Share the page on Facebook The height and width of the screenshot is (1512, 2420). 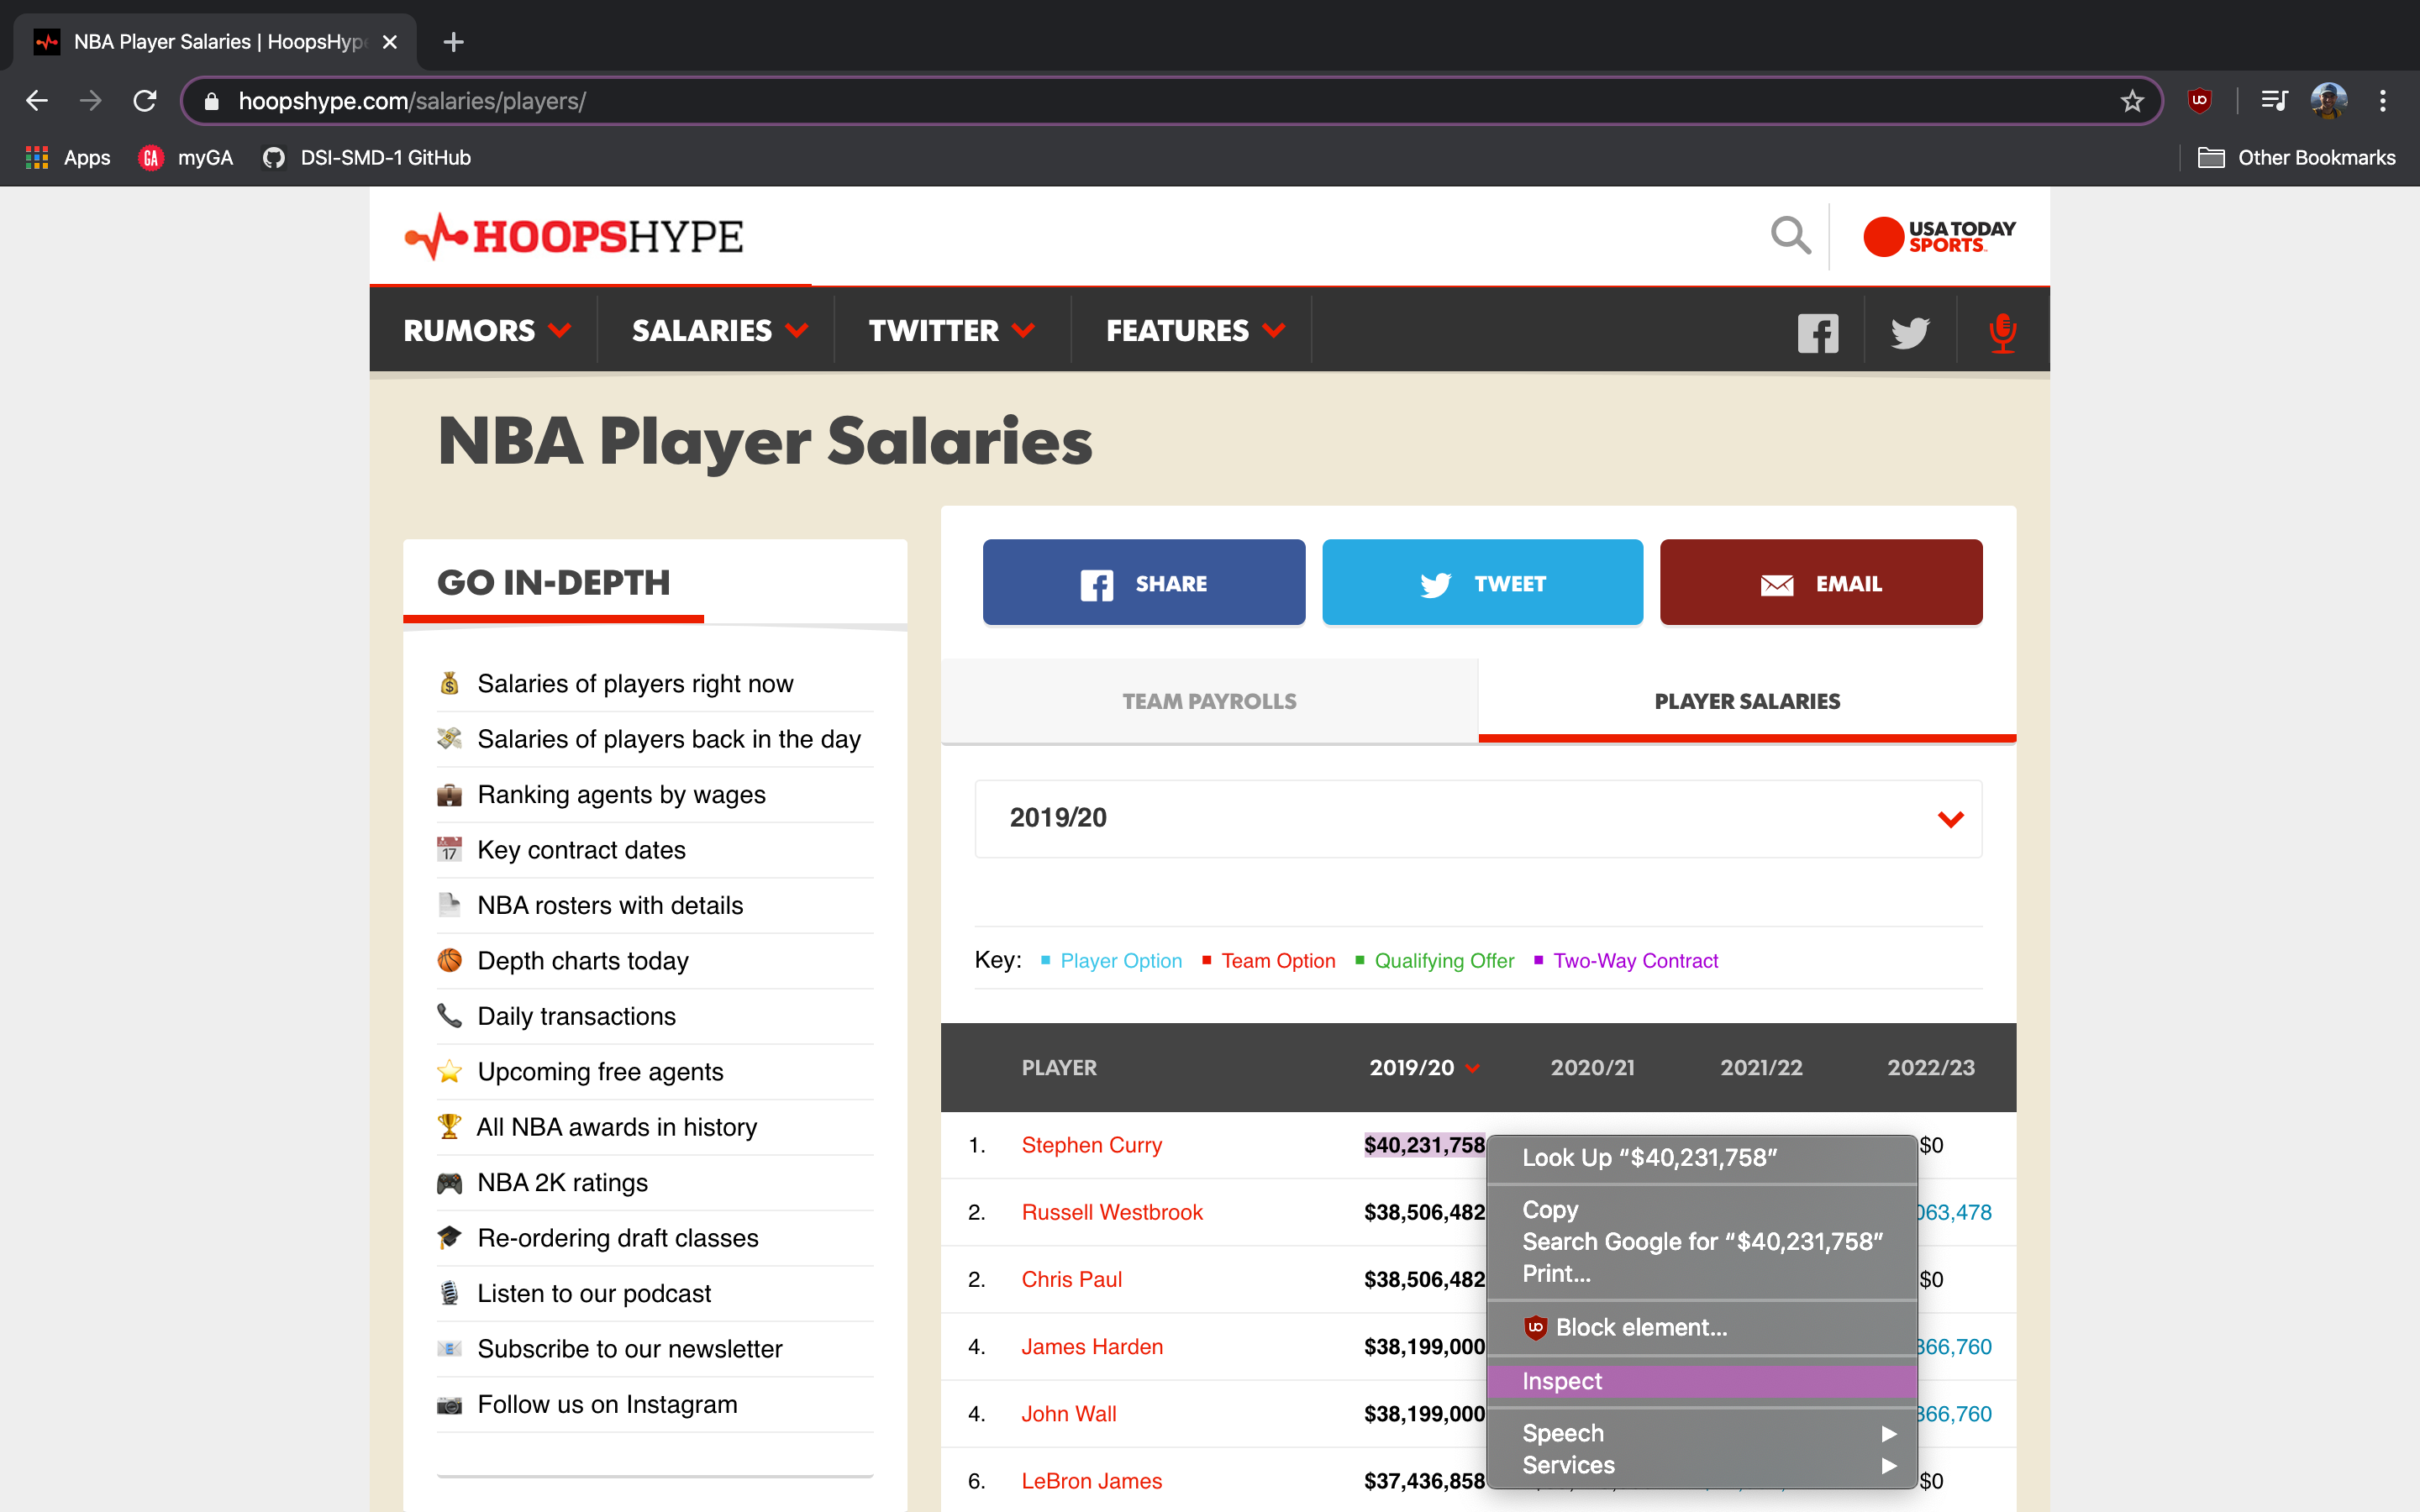1144,582
